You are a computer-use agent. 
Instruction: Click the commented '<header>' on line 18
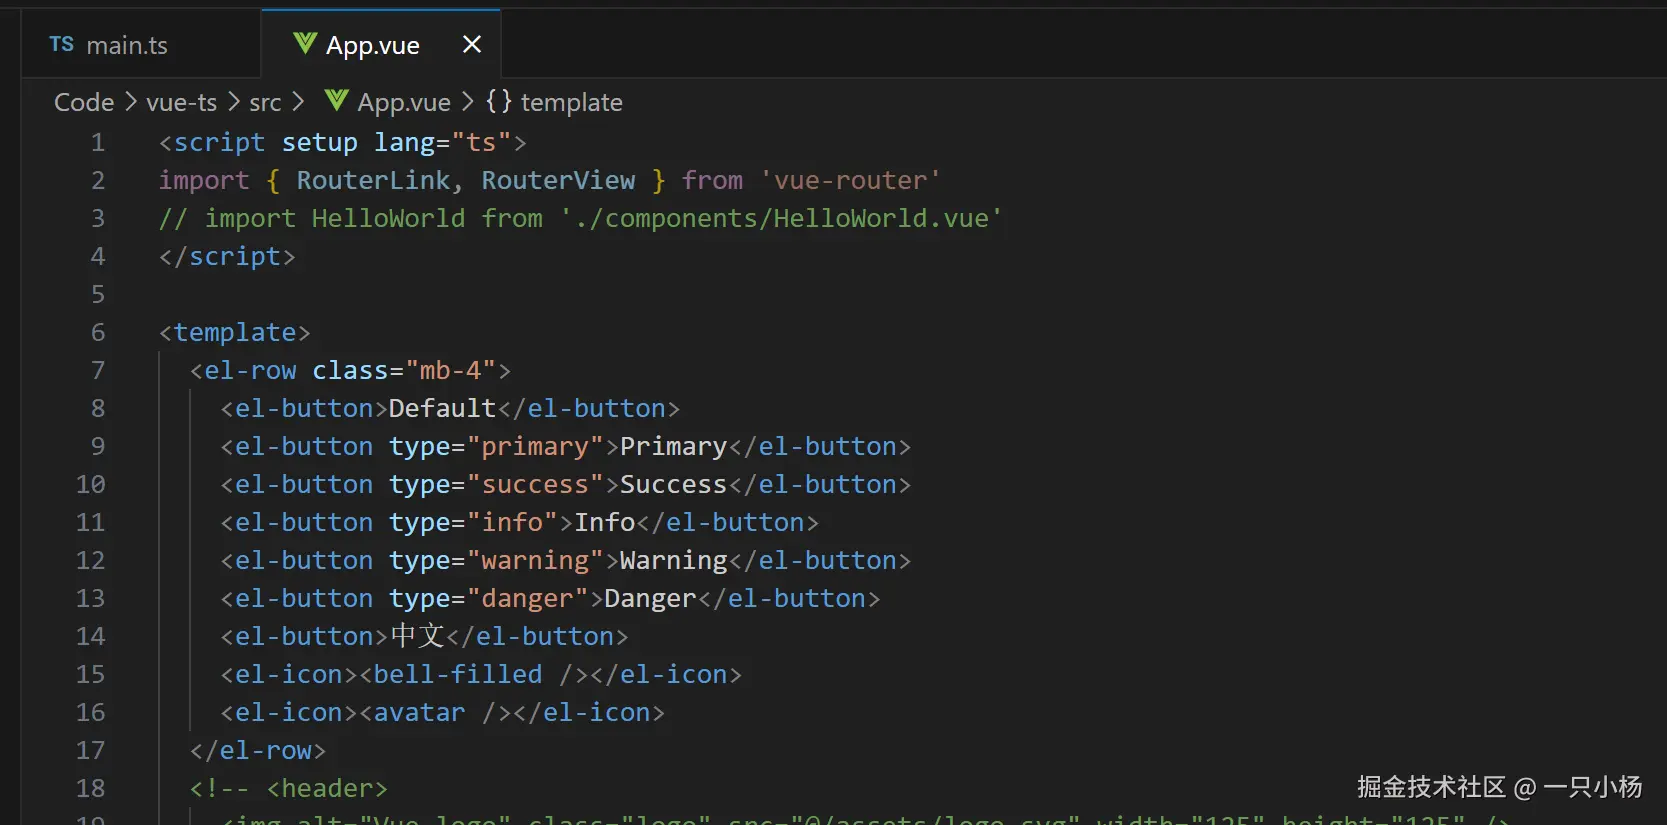[327, 788]
